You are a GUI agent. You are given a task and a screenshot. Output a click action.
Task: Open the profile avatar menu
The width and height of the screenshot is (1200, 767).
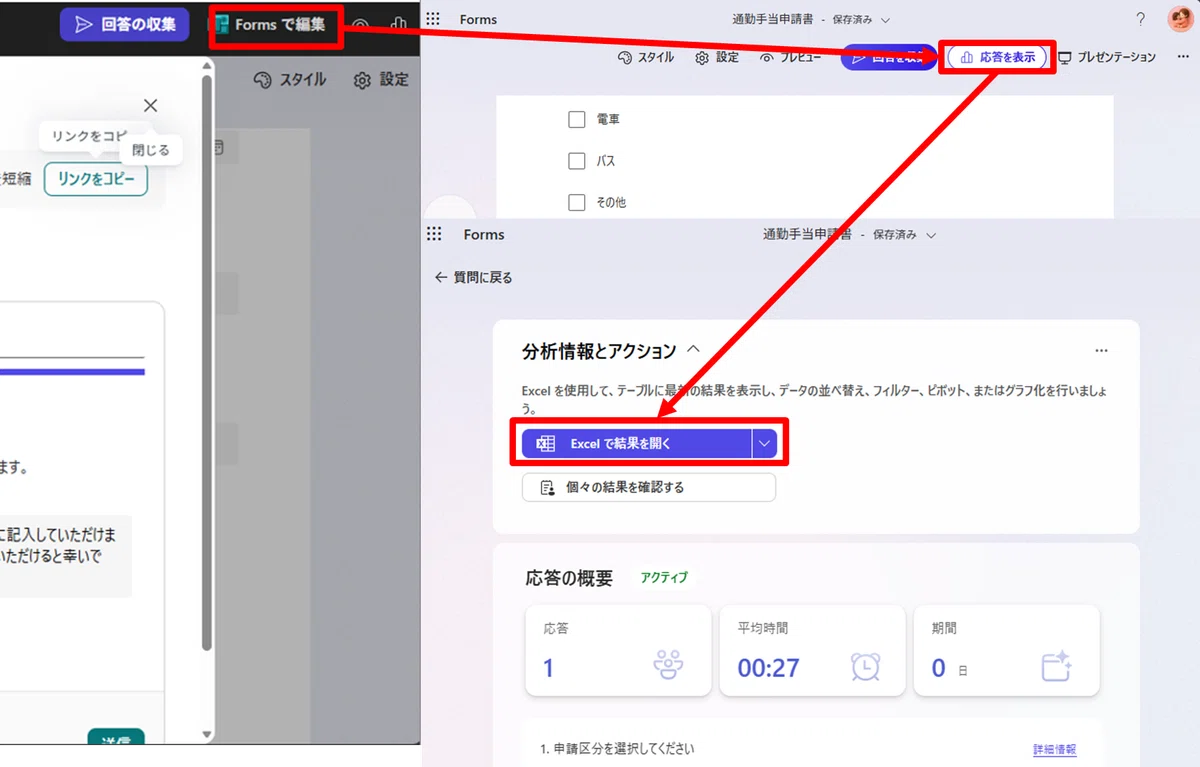tap(1180, 19)
